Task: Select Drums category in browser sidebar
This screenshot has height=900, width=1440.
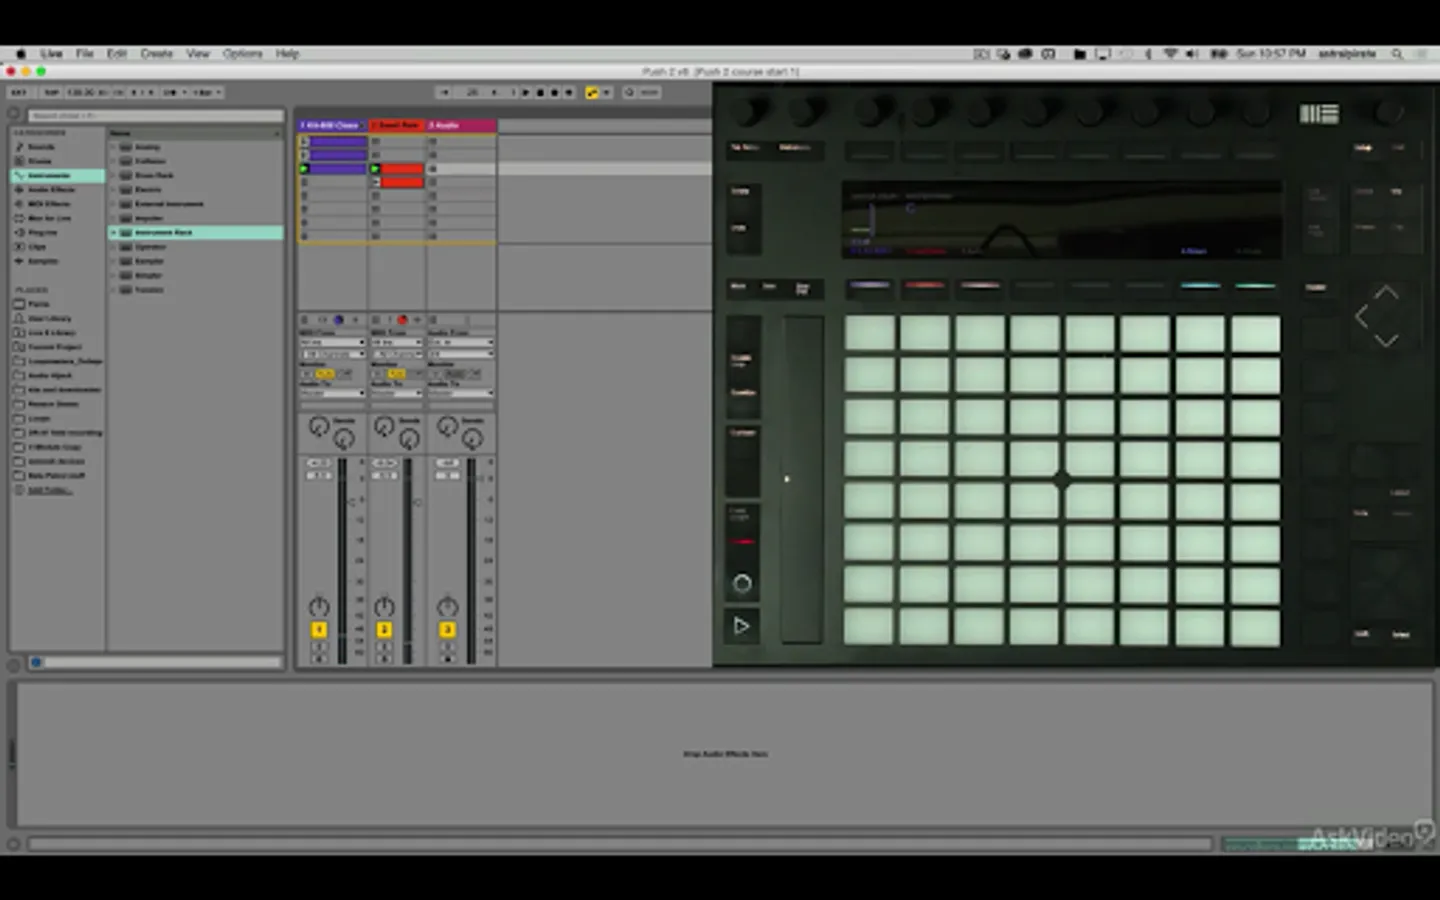Action: click(x=40, y=161)
